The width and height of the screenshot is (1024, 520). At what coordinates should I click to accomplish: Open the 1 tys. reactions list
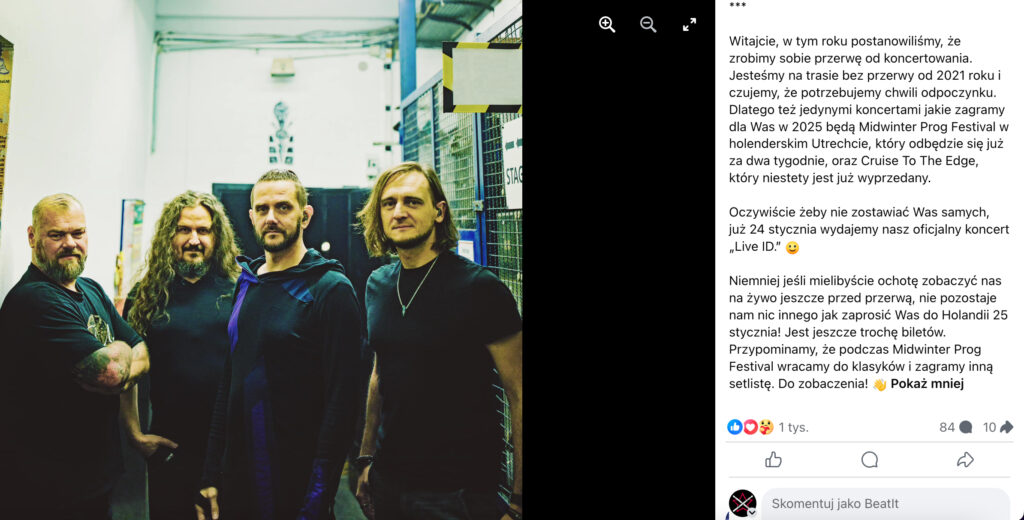click(793, 427)
